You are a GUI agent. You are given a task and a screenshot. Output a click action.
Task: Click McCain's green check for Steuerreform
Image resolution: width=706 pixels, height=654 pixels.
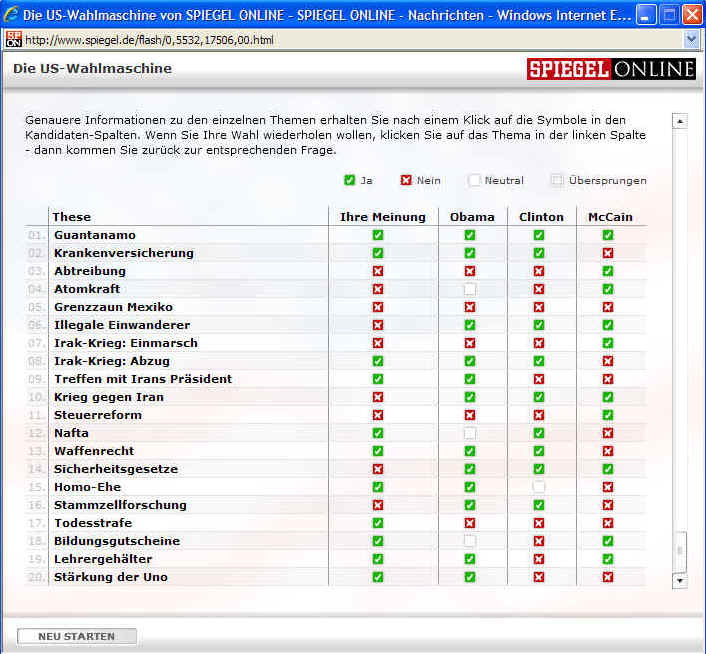coord(608,415)
